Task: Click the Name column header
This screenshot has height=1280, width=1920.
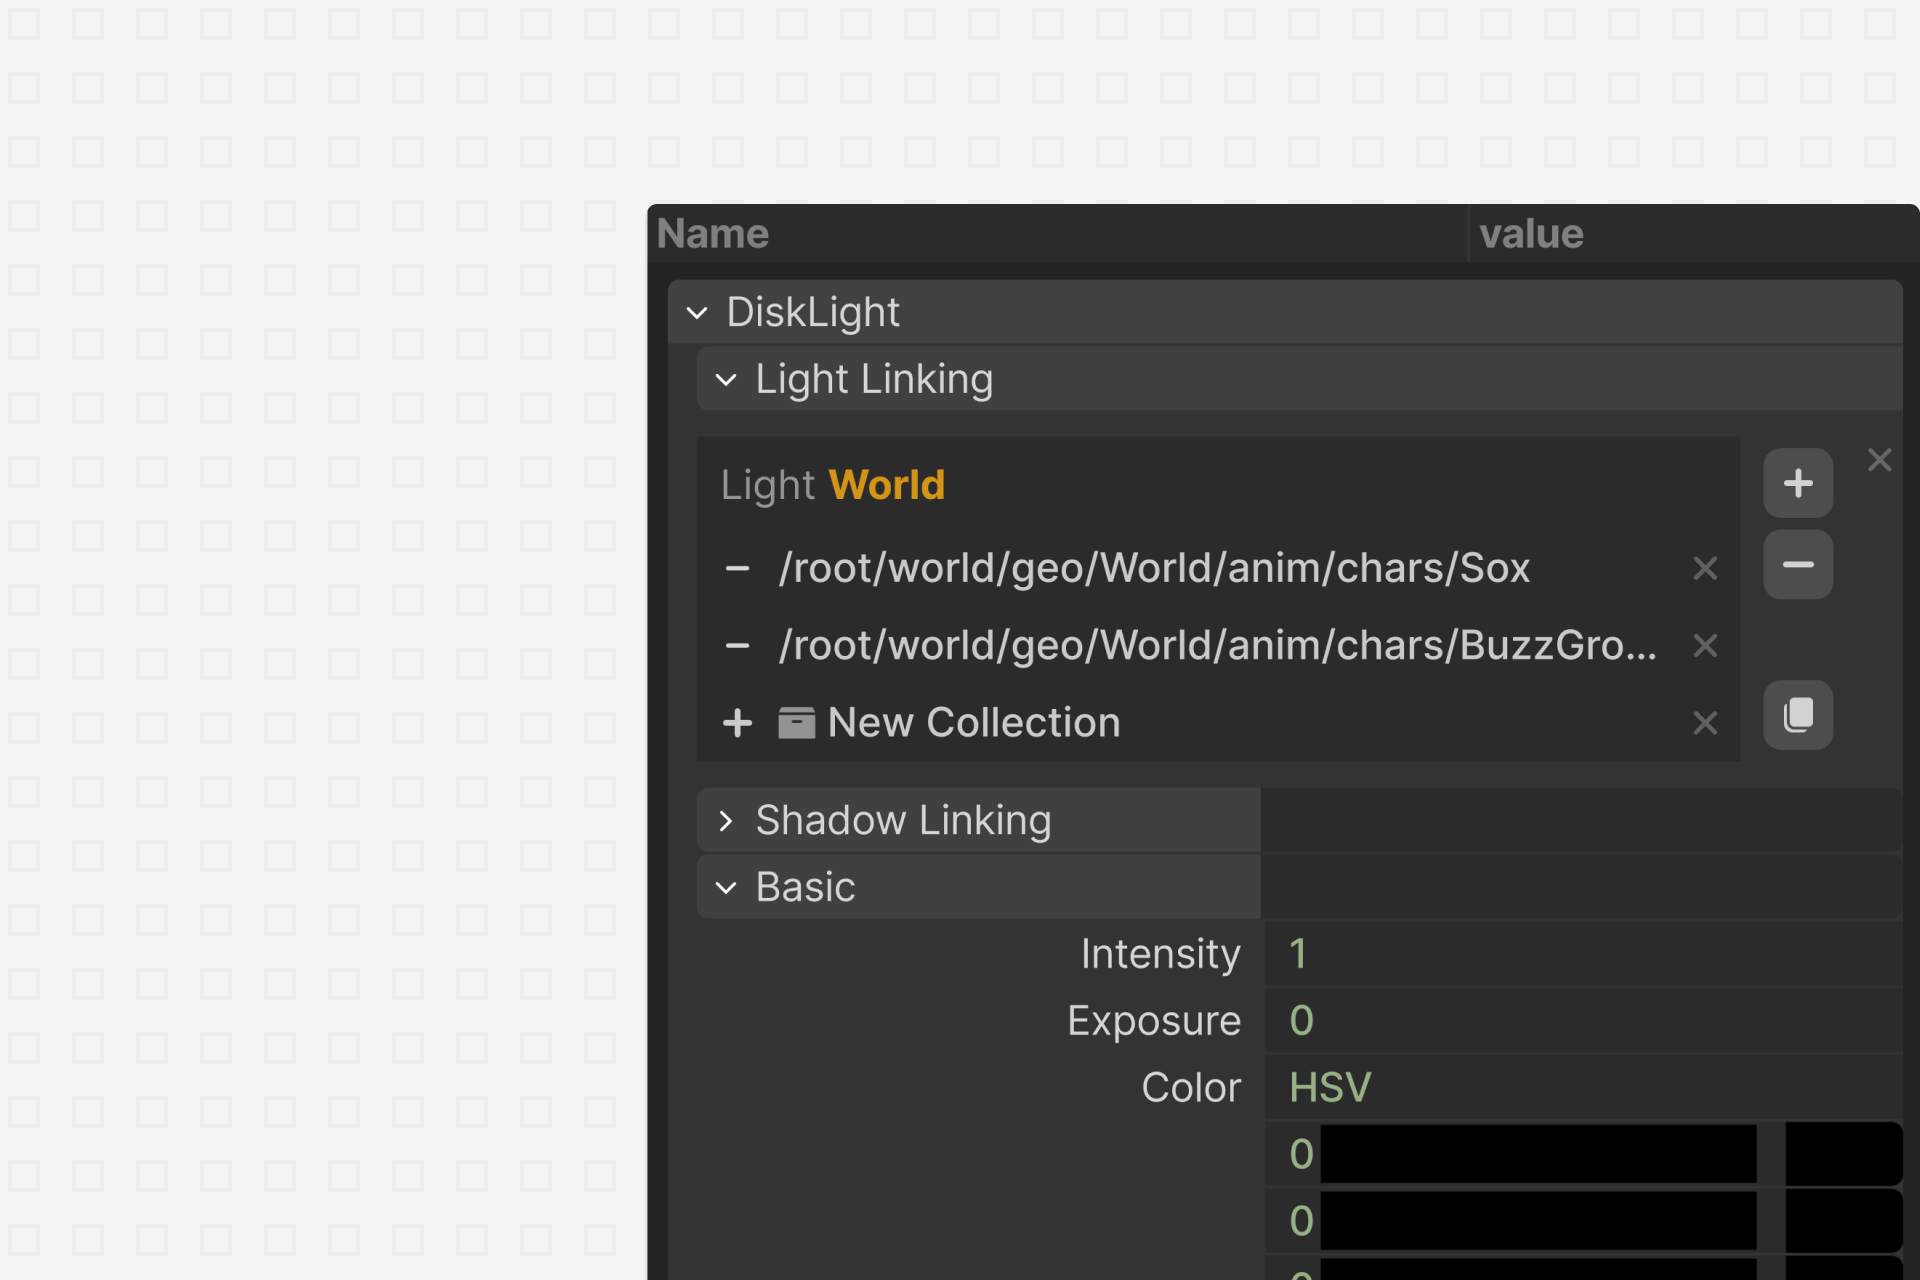Action: (713, 234)
